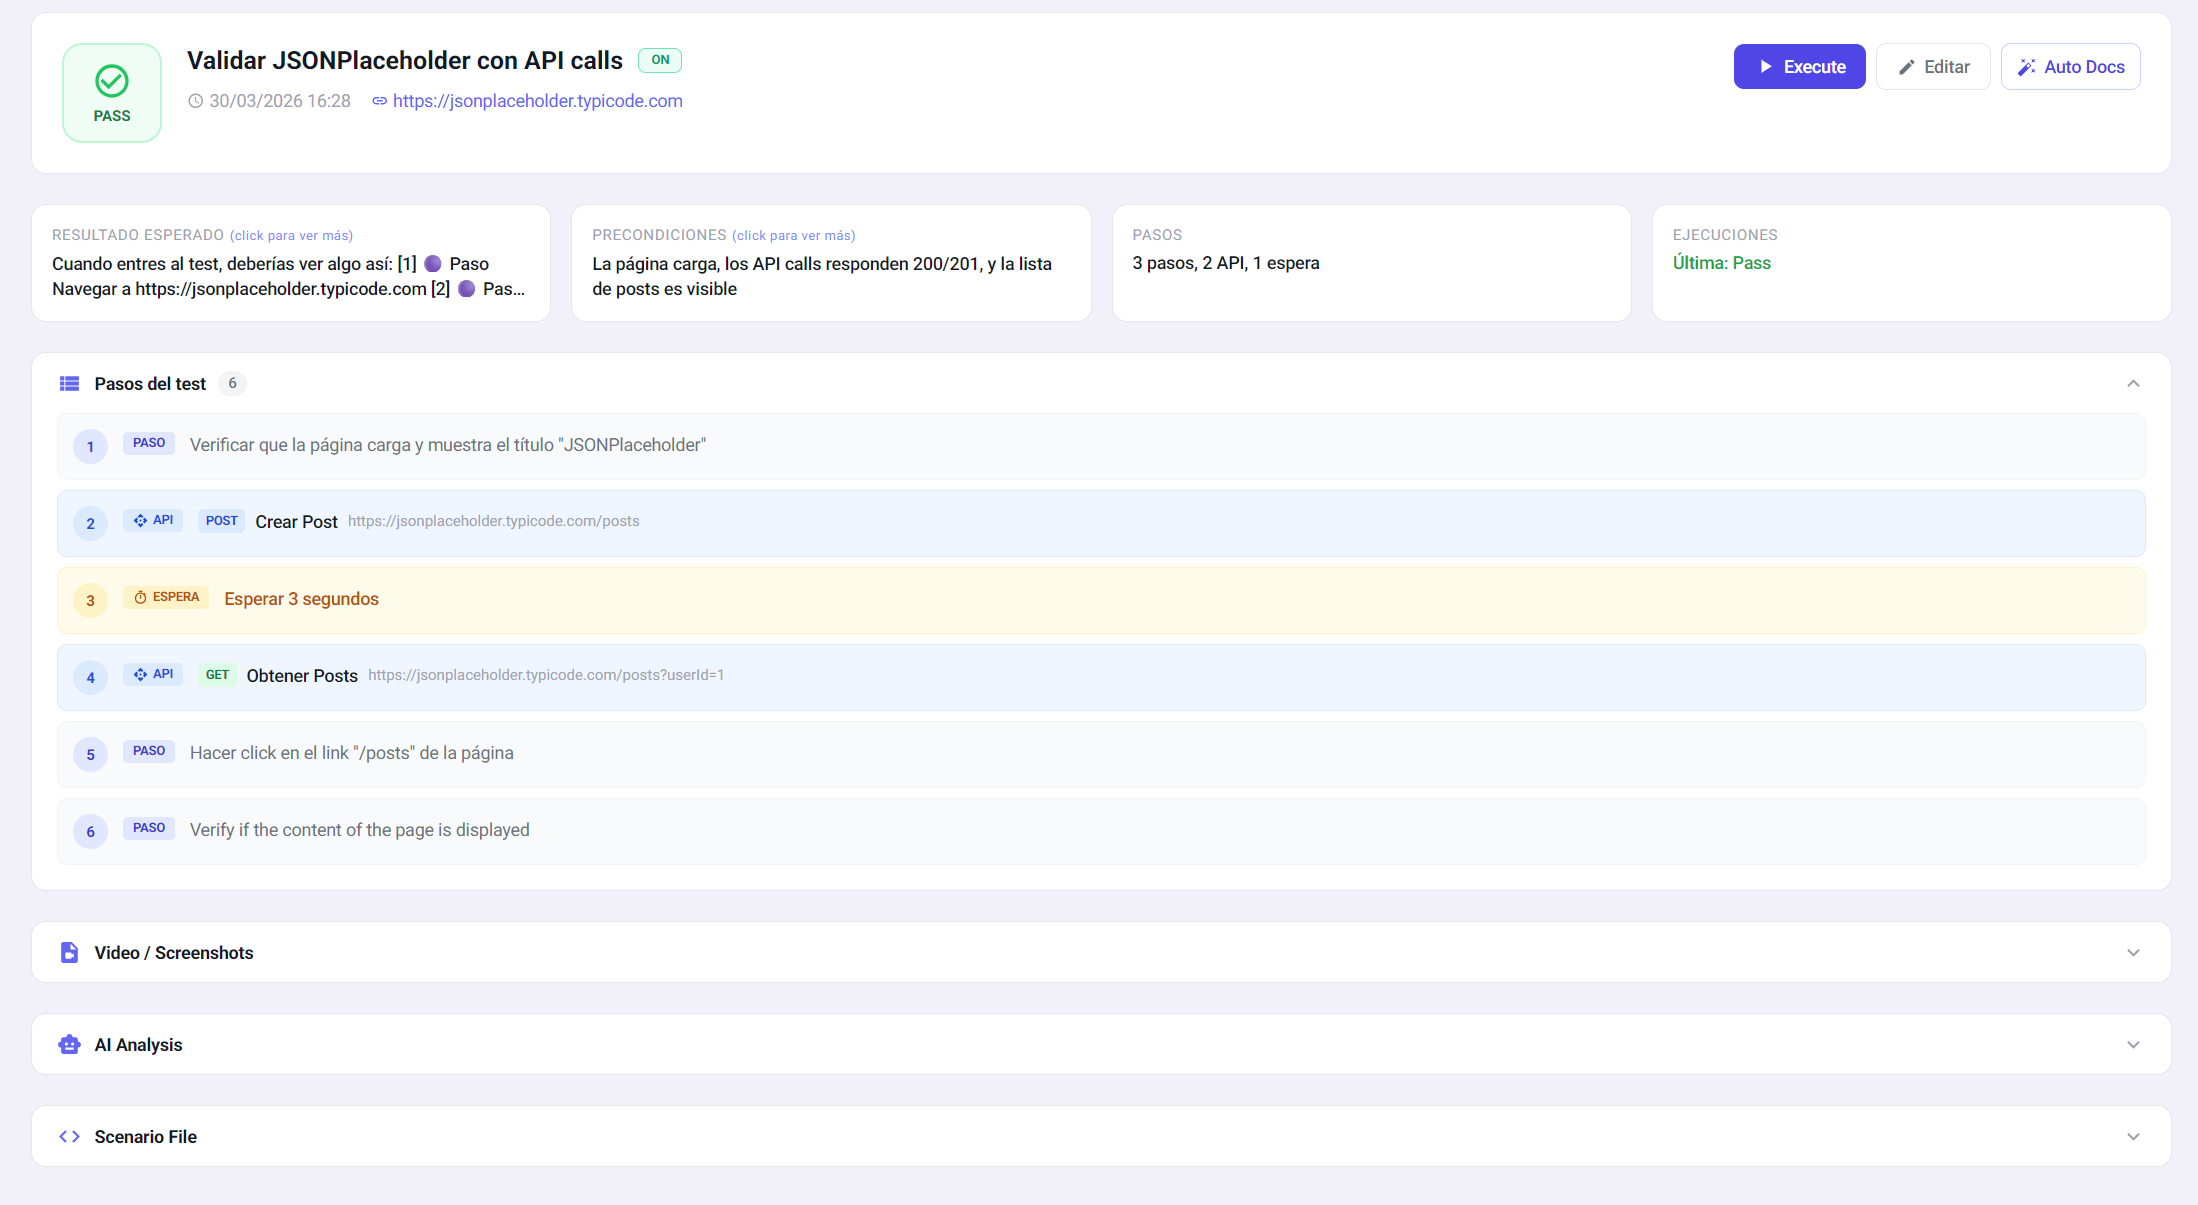Click the link chain icon beside URL
This screenshot has height=1205, width=2198.
point(380,101)
